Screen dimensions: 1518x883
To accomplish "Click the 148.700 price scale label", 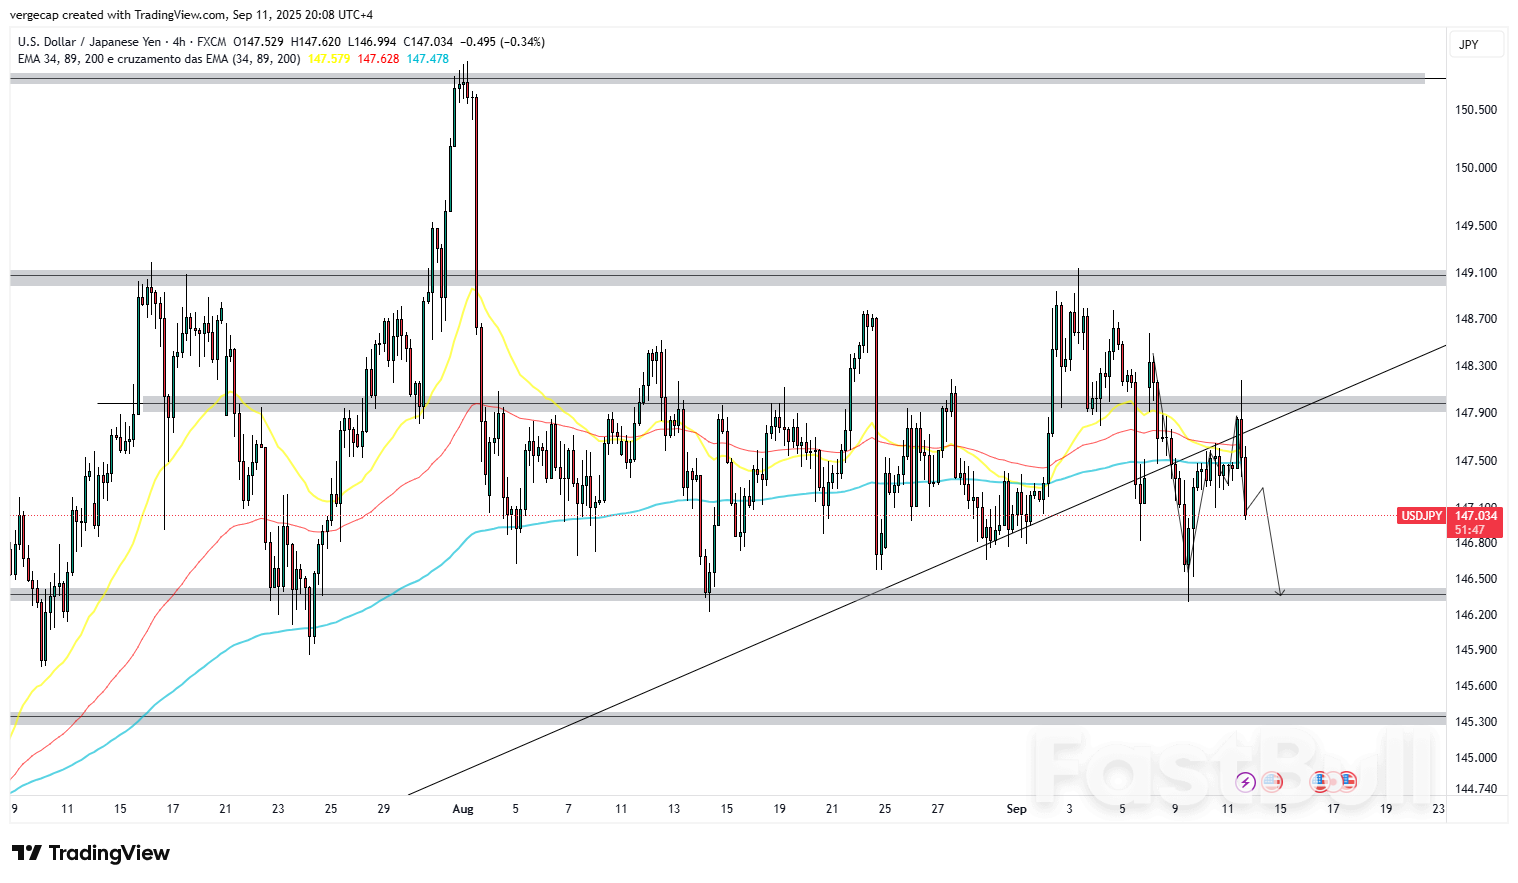I will coord(1476,319).
